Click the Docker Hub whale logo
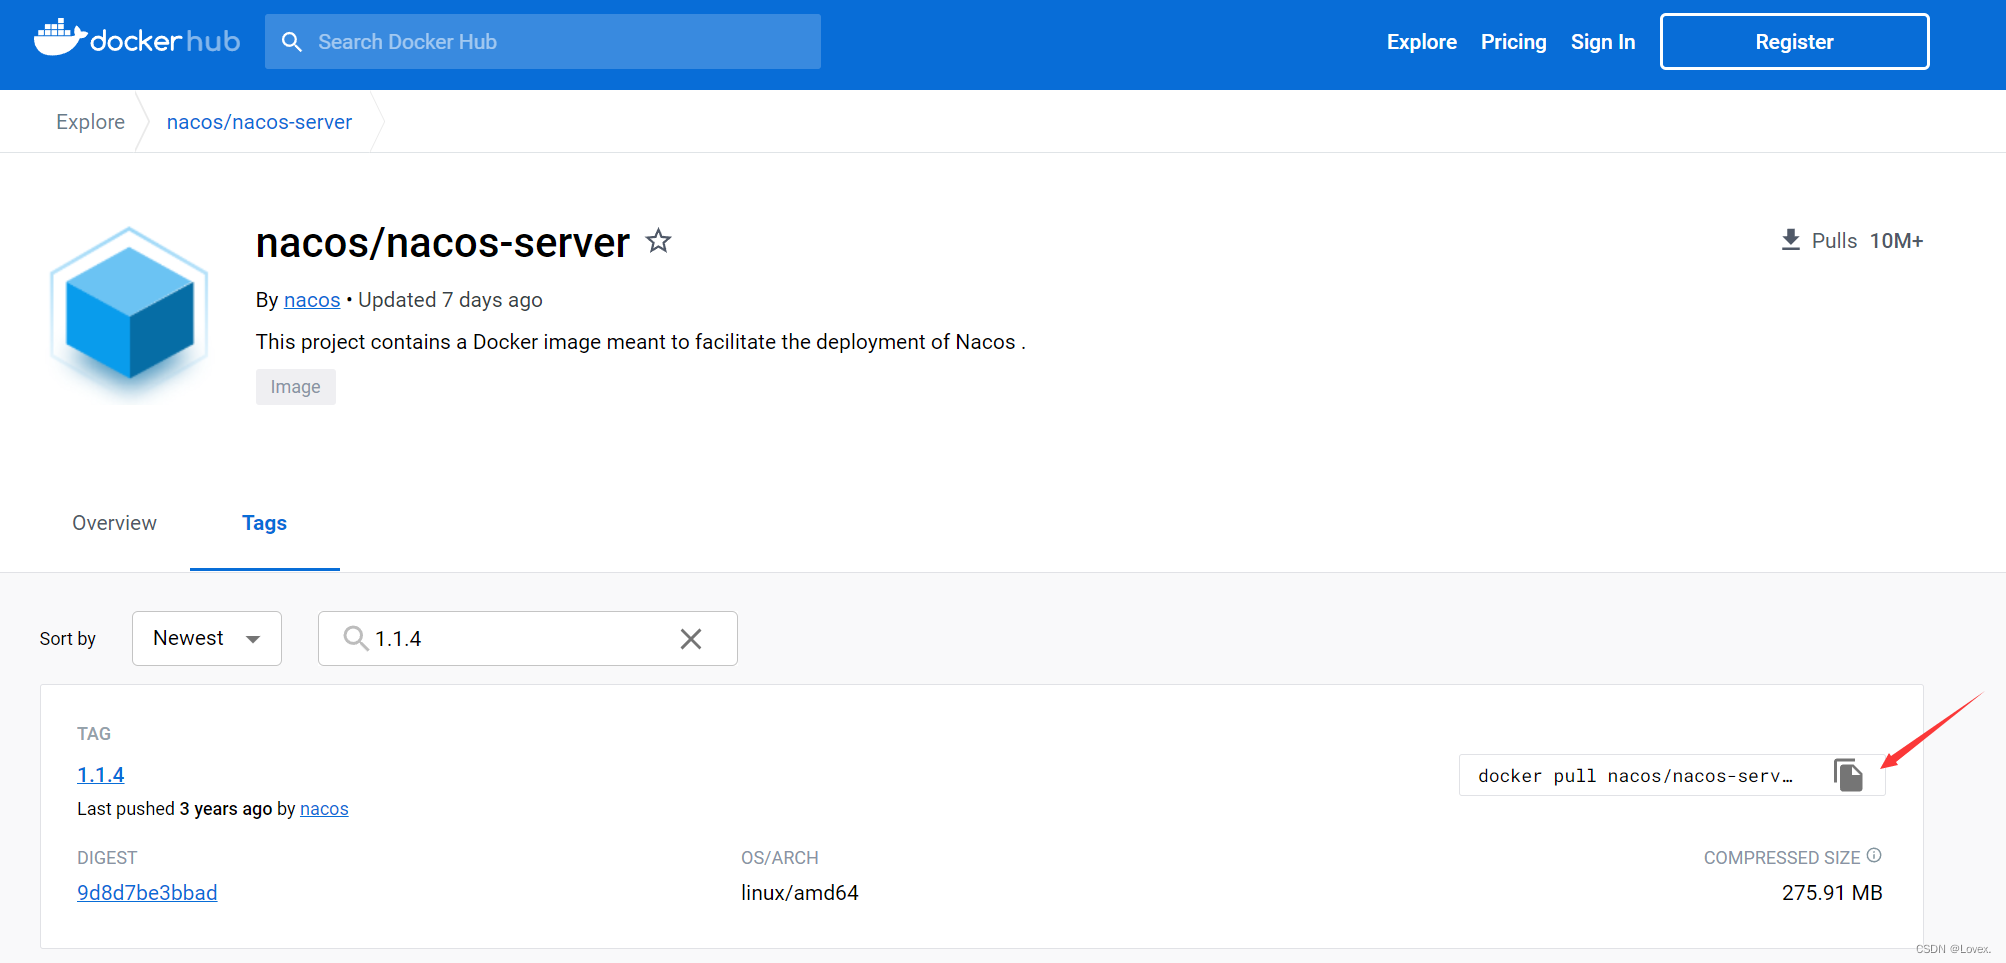Viewport: 2006px width, 963px height. [x=137, y=39]
